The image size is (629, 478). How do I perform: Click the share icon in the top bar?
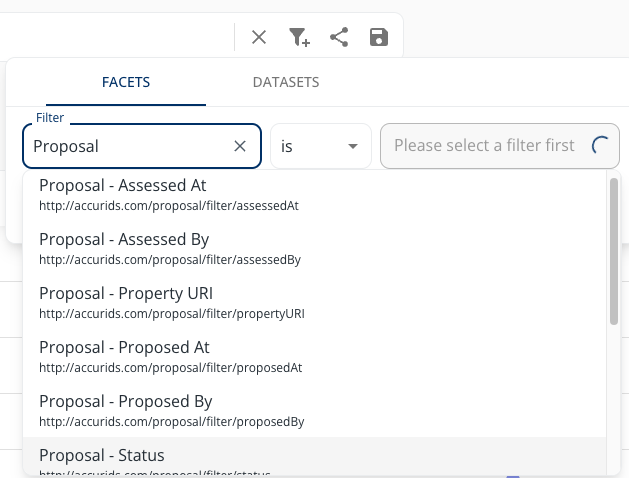[339, 38]
